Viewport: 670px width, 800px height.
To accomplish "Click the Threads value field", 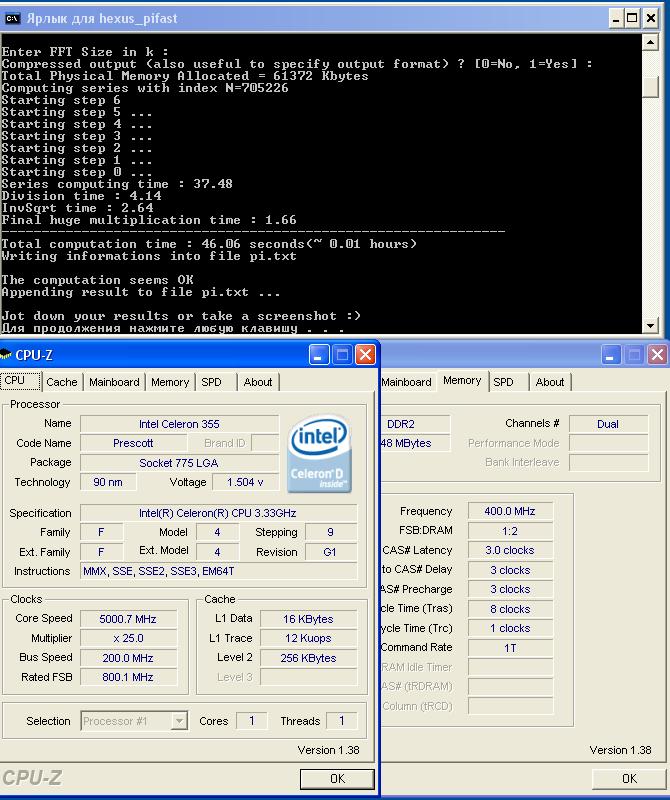I will click(x=341, y=721).
